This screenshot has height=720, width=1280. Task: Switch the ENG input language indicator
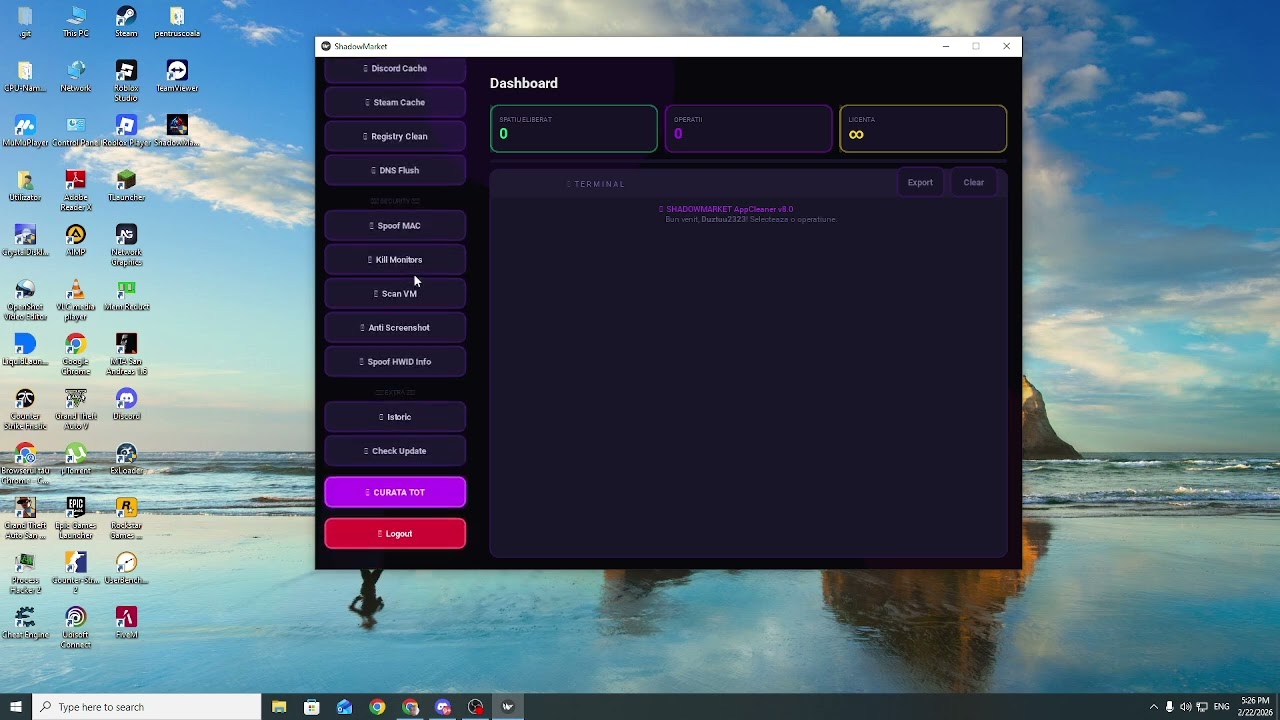[1221, 707]
